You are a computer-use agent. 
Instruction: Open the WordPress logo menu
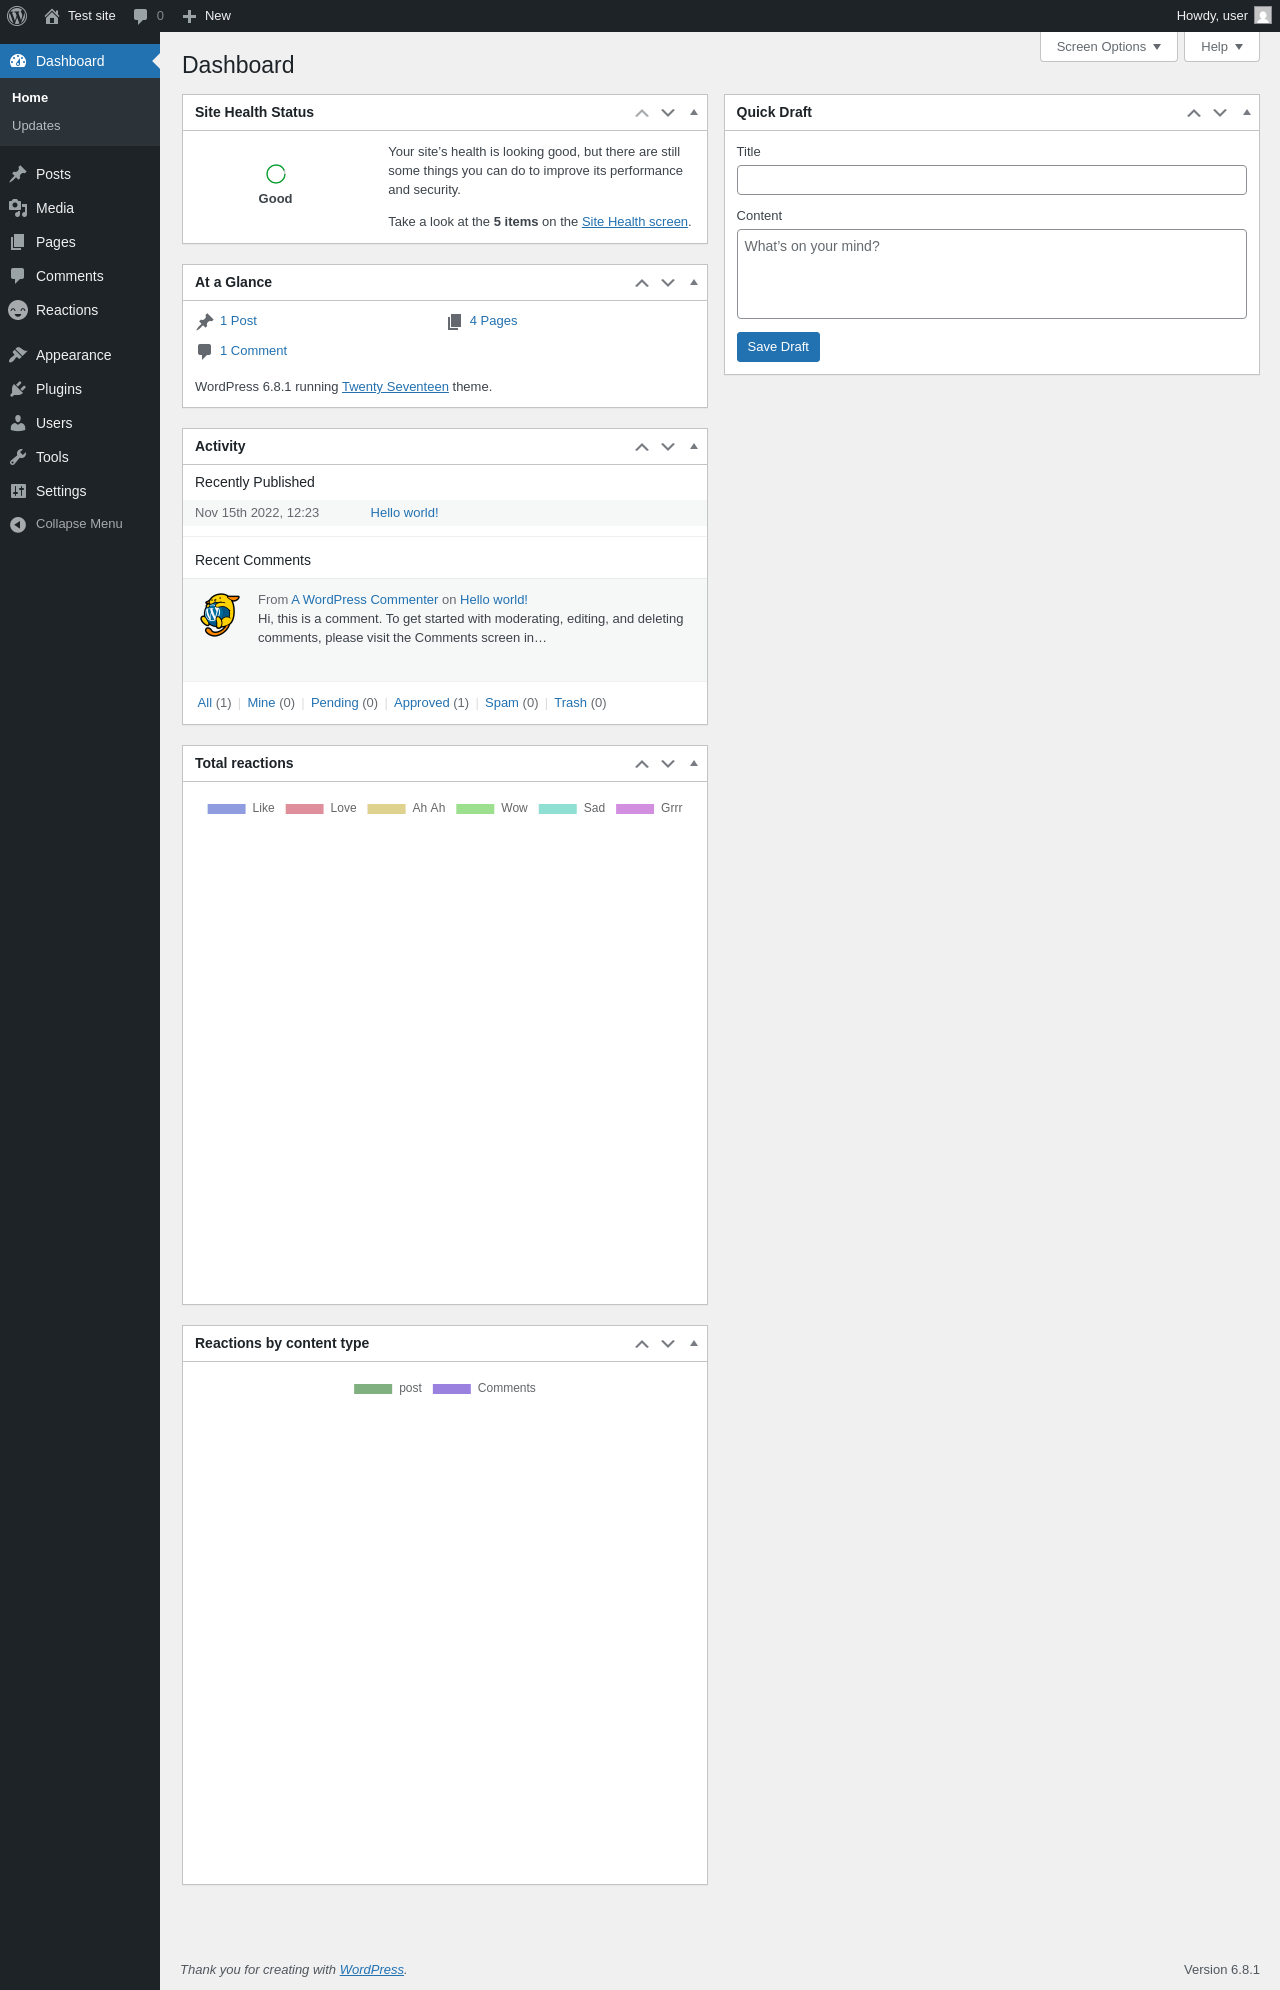17,16
